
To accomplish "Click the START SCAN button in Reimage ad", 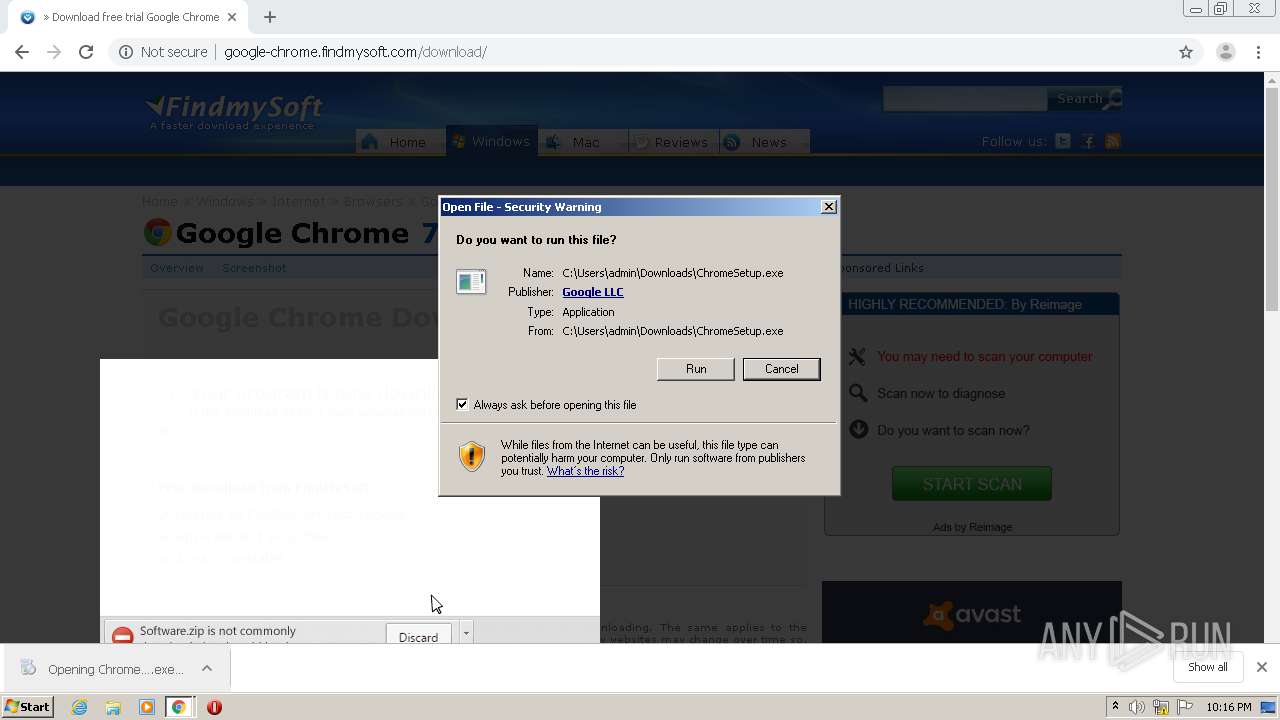I will [971, 484].
